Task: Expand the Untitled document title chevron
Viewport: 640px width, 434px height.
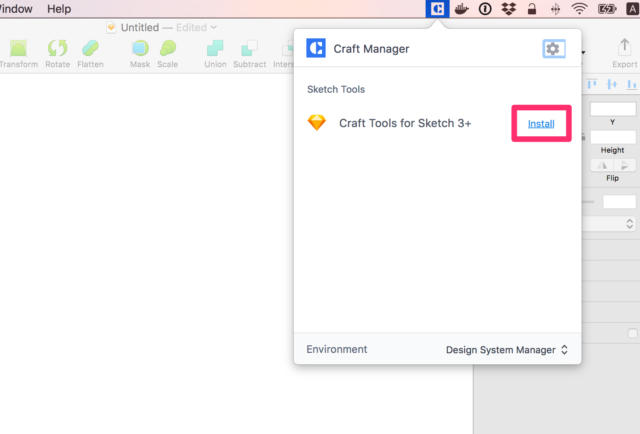Action: coord(213,27)
